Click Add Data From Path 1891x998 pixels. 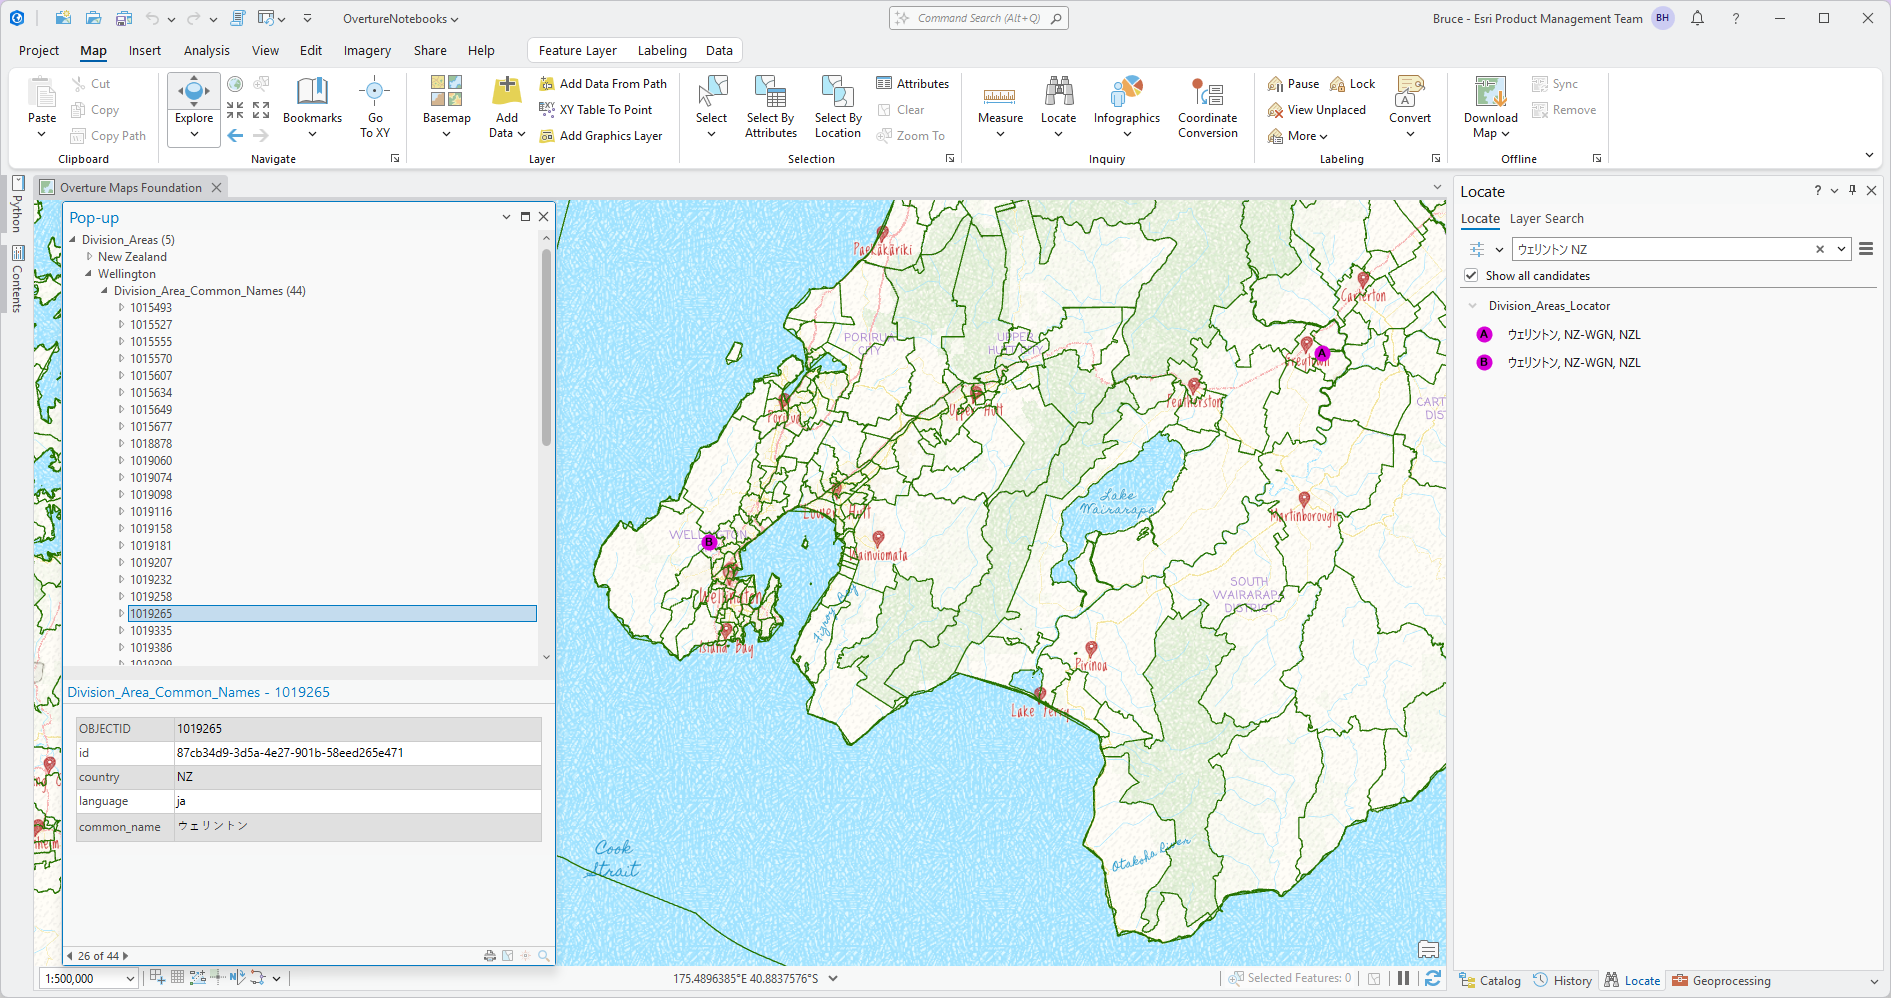[x=603, y=84]
